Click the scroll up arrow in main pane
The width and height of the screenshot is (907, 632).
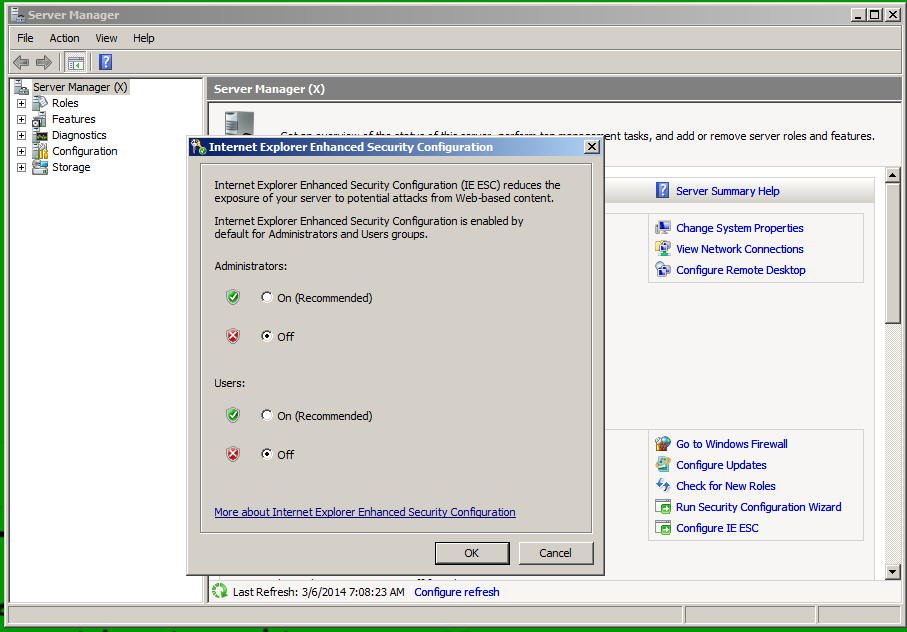pyautogui.click(x=893, y=175)
